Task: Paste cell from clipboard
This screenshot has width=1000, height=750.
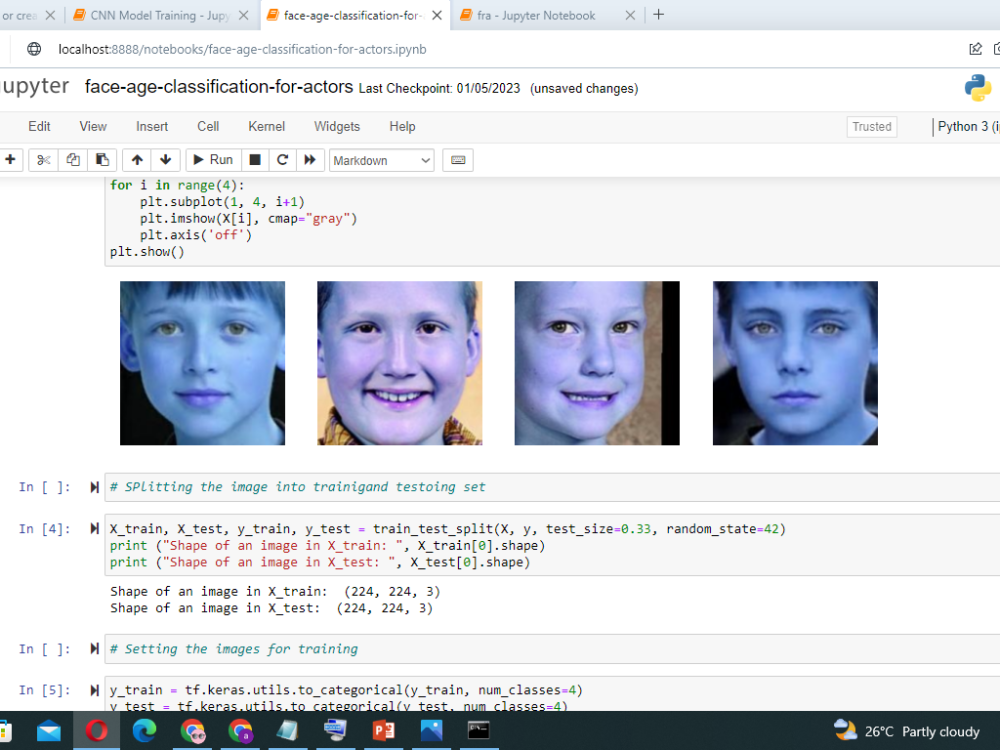Action: click(x=101, y=160)
